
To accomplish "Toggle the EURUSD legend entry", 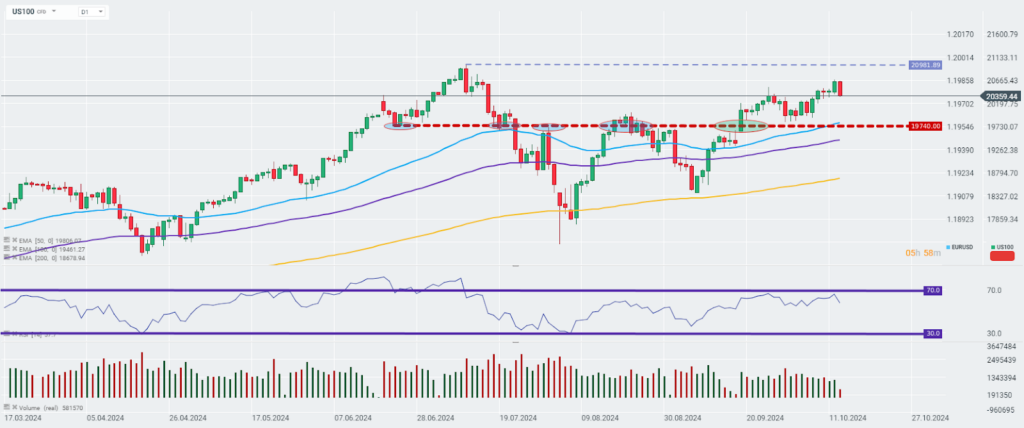I will pyautogui.click(x=960, y=247).
